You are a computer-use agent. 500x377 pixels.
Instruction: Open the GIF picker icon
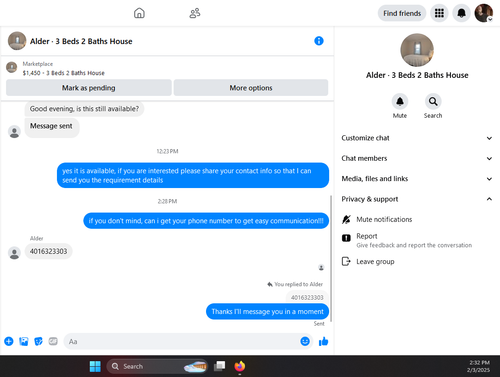tap(53, 341)
